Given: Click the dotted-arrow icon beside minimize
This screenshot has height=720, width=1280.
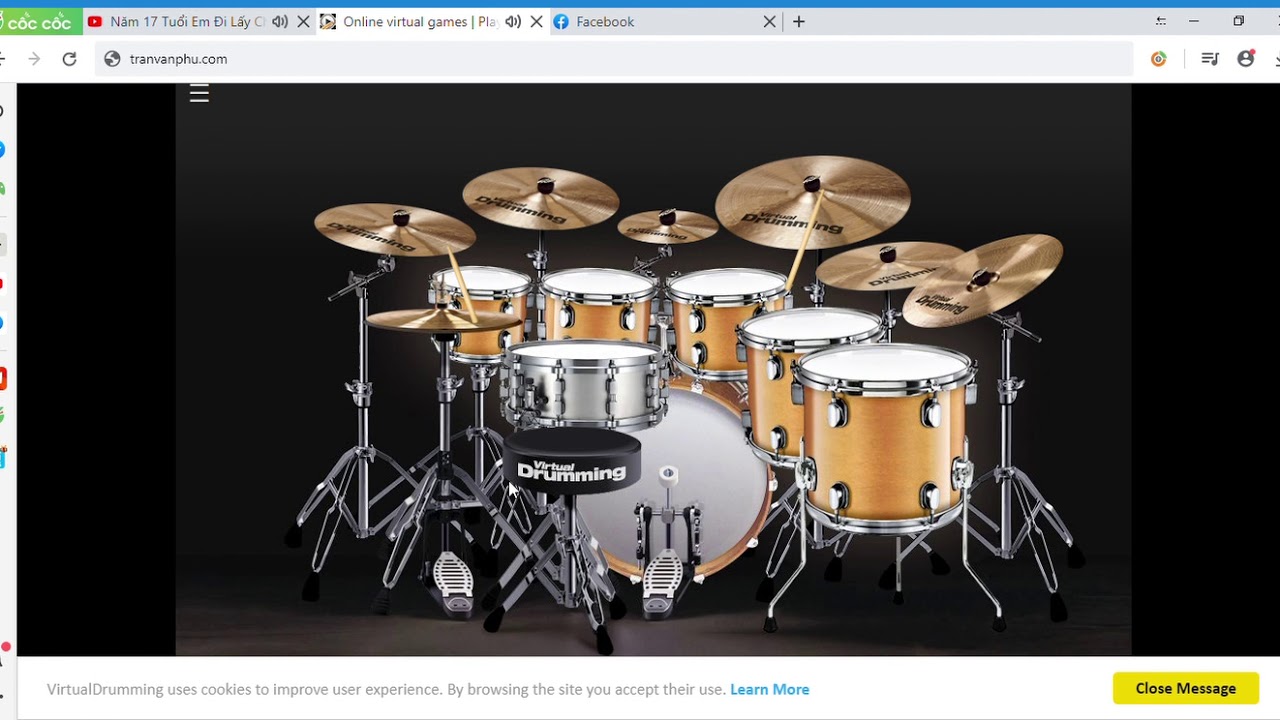Looking at the screenshot, I should pos(1160,21).
